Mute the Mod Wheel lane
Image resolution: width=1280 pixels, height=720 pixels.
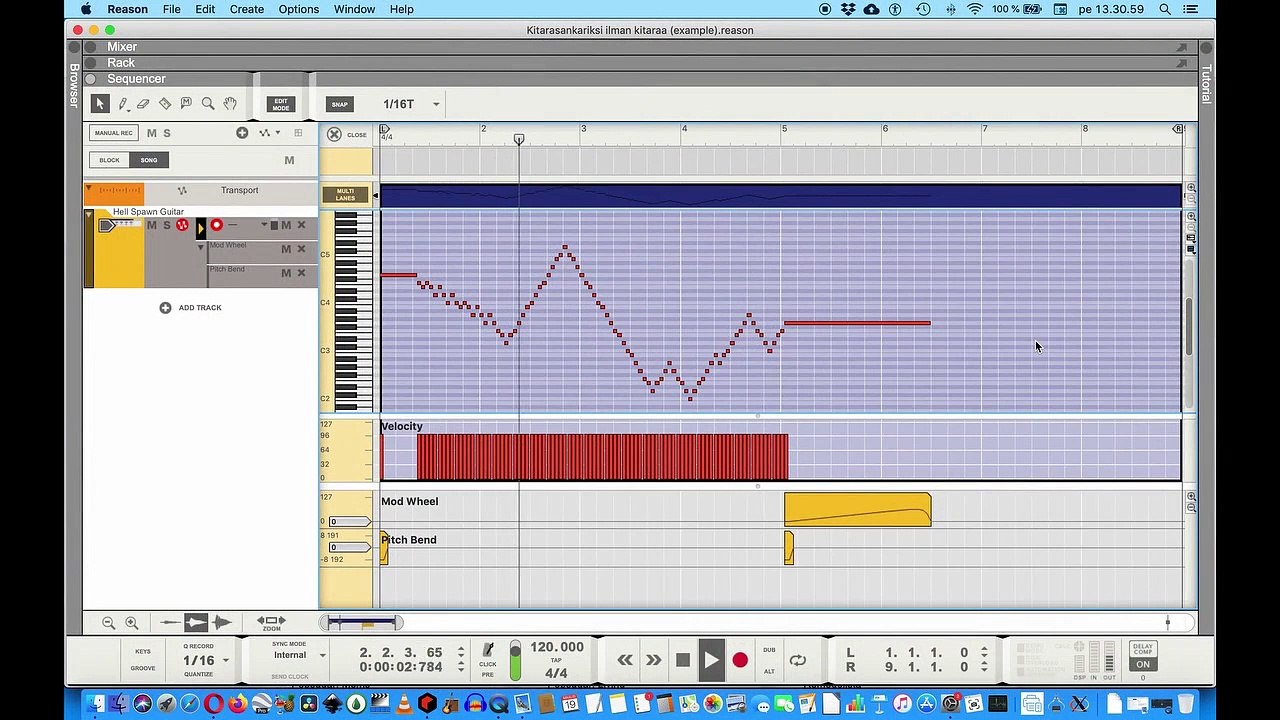(286, 249)
